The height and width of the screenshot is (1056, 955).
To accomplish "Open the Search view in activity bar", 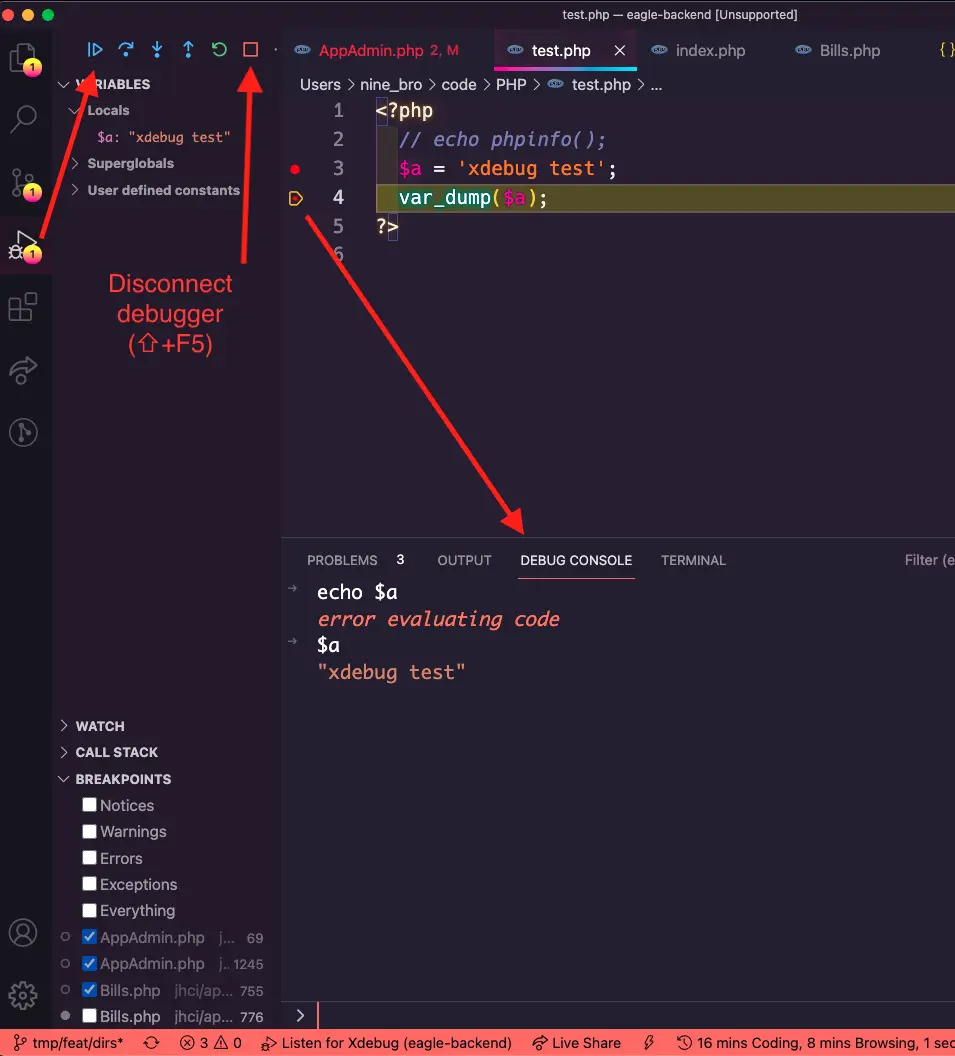I will point(24,119).
